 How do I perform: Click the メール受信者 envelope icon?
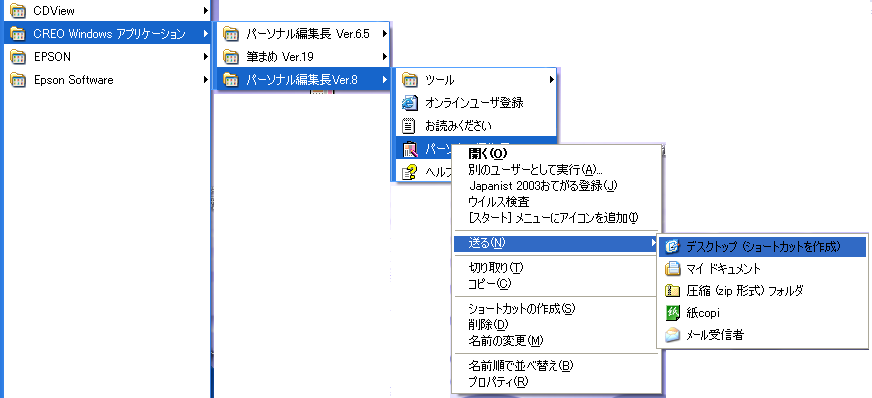[672, 335]
